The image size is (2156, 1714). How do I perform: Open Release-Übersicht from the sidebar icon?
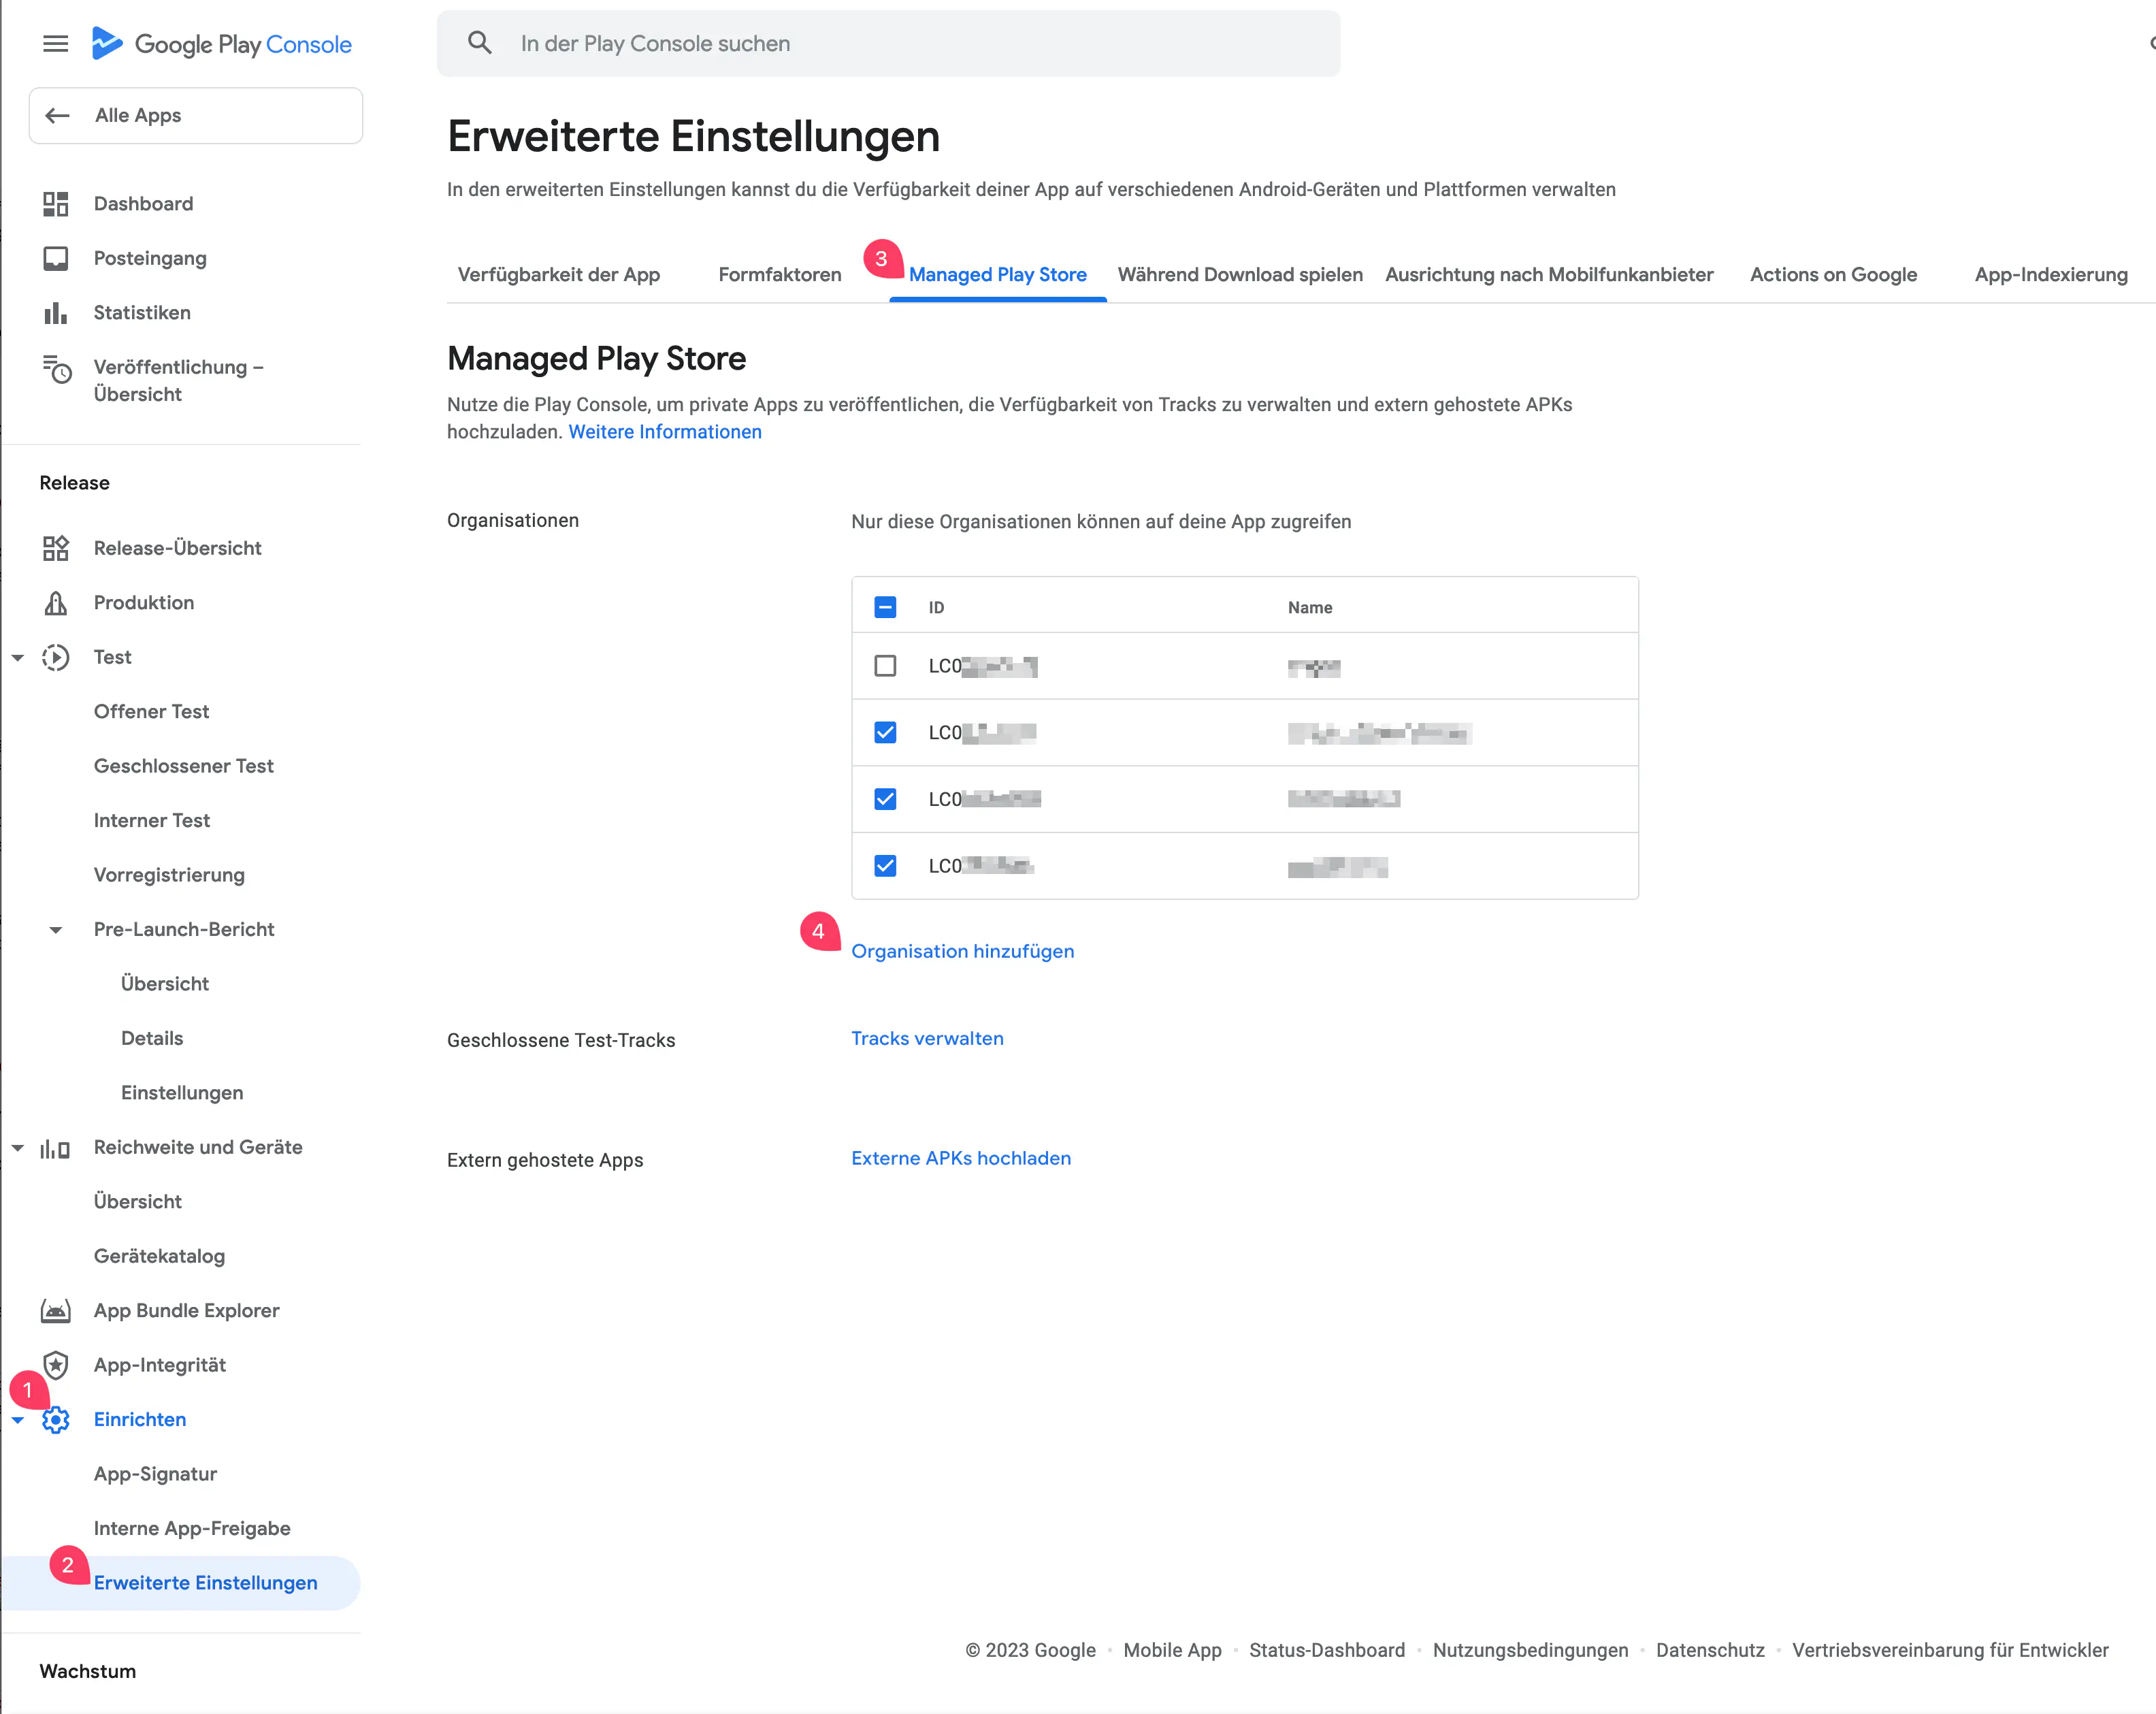56,548
